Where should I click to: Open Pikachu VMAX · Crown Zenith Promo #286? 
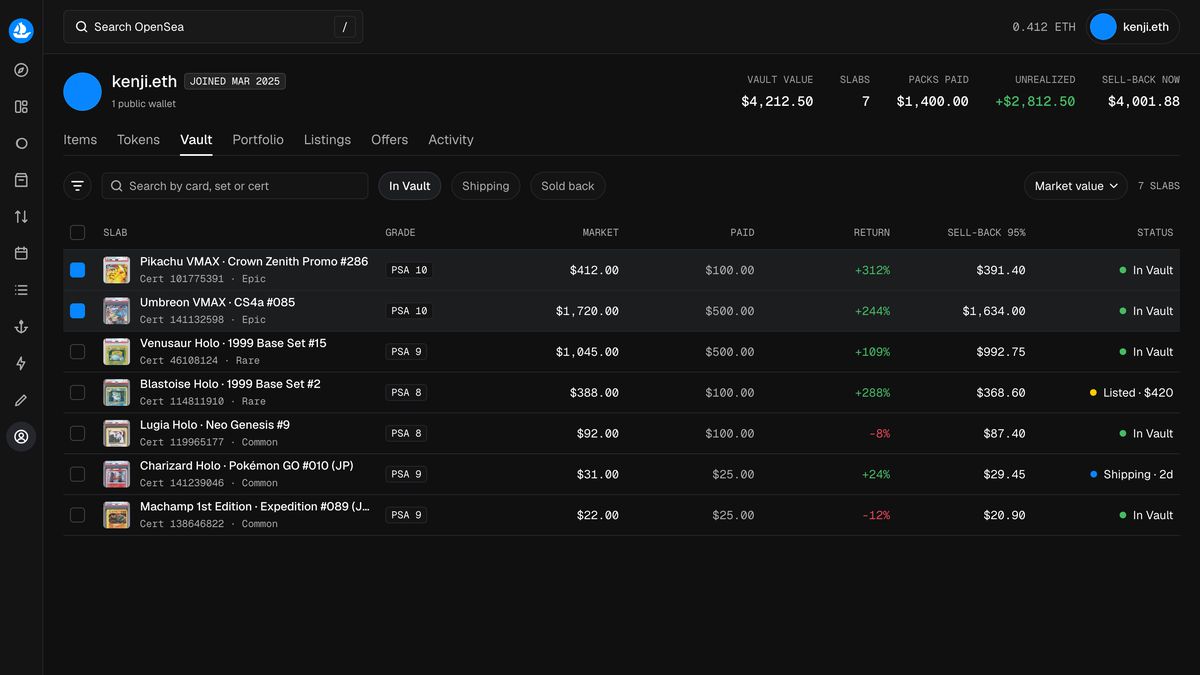pos(254,262)
